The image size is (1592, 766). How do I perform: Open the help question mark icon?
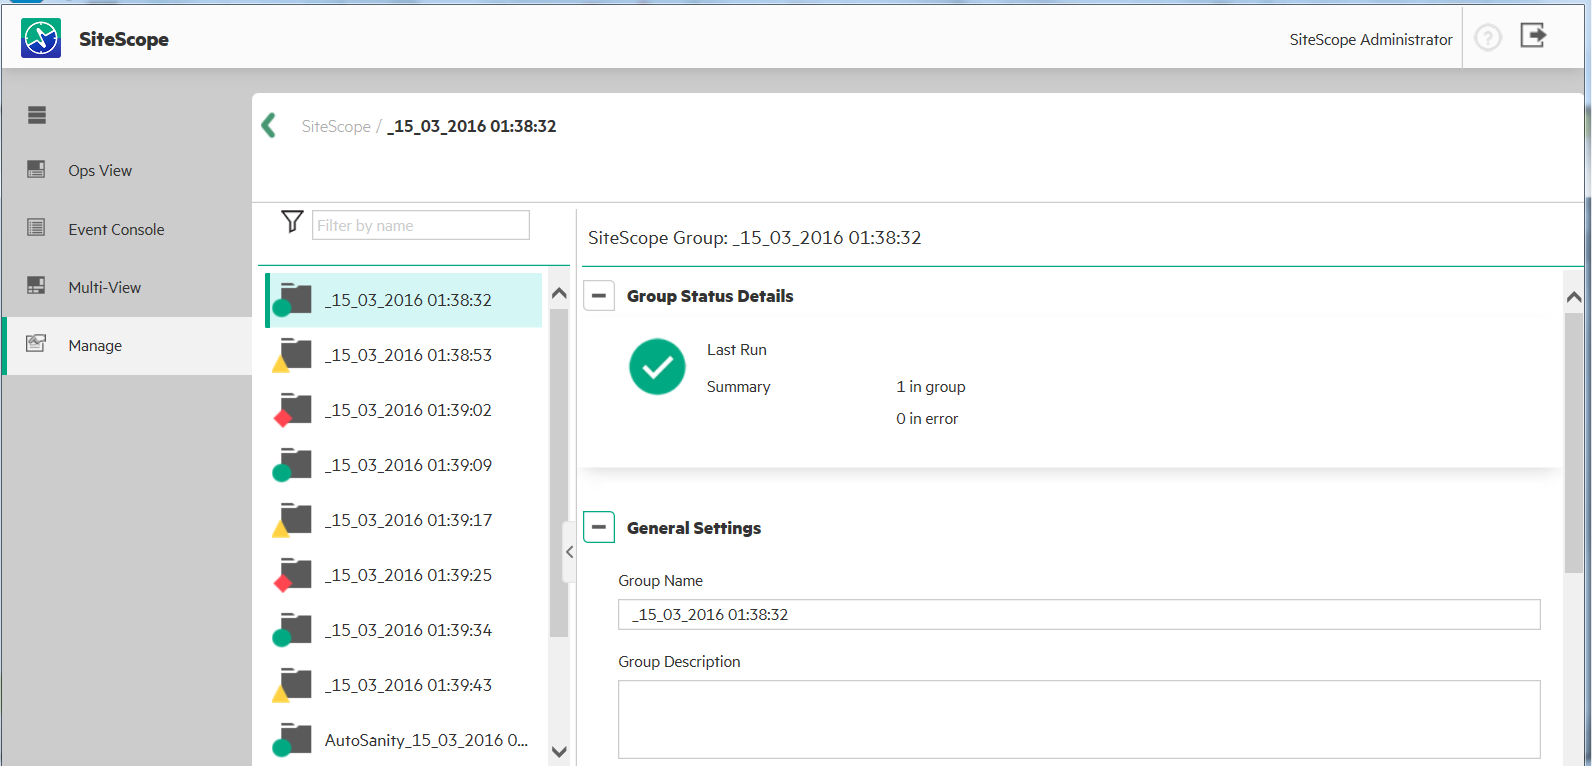[x=1488, y=38]
